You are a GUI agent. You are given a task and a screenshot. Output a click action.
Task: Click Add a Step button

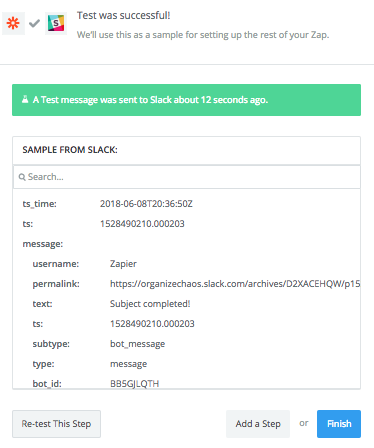coord(258,424)
